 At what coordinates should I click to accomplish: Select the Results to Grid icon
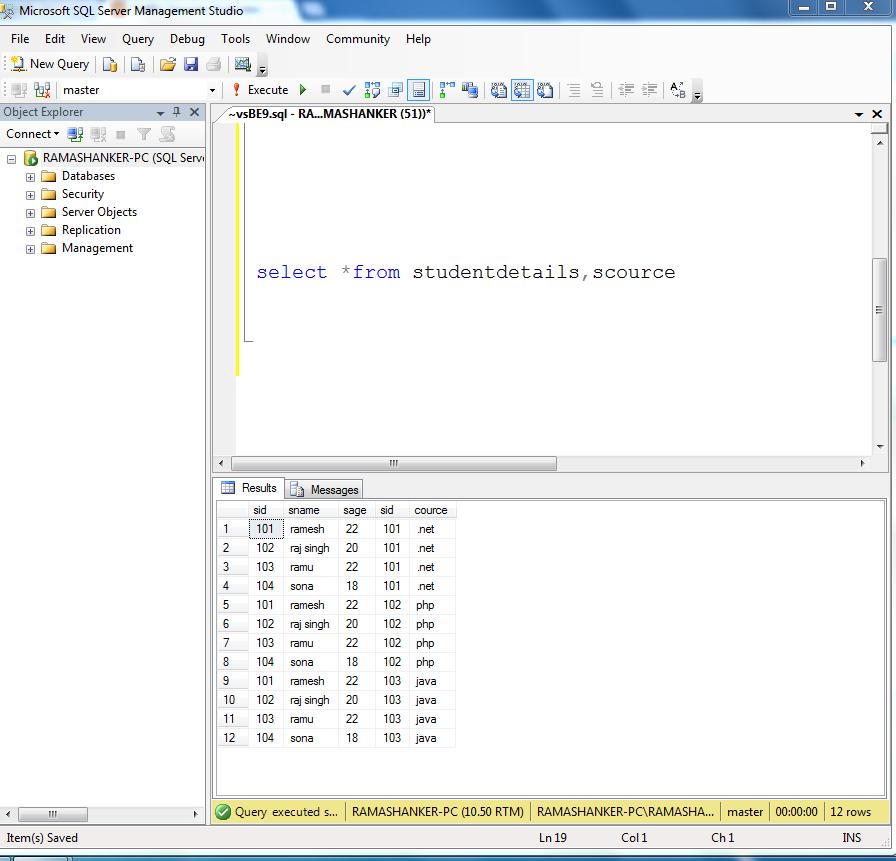tap(521, 90)
